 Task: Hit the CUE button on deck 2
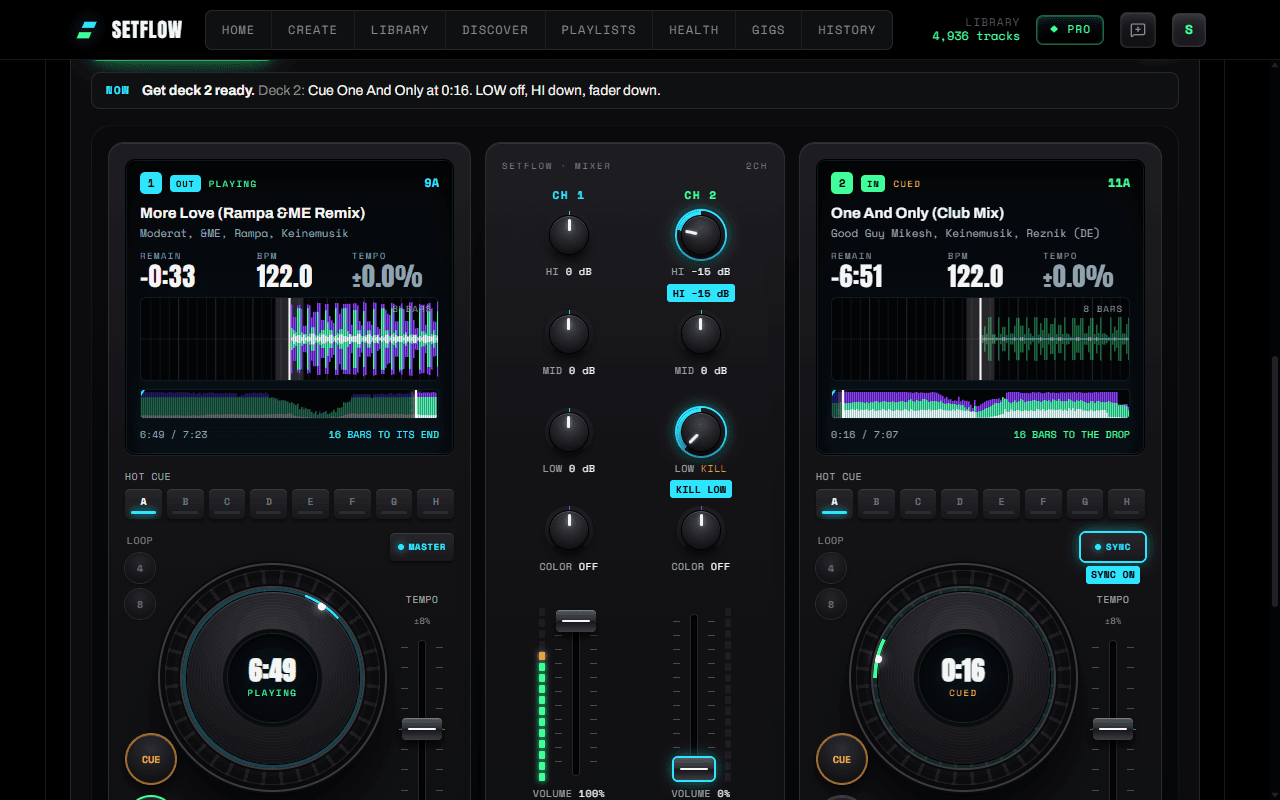pyautogui.click(x=842, y=759)
